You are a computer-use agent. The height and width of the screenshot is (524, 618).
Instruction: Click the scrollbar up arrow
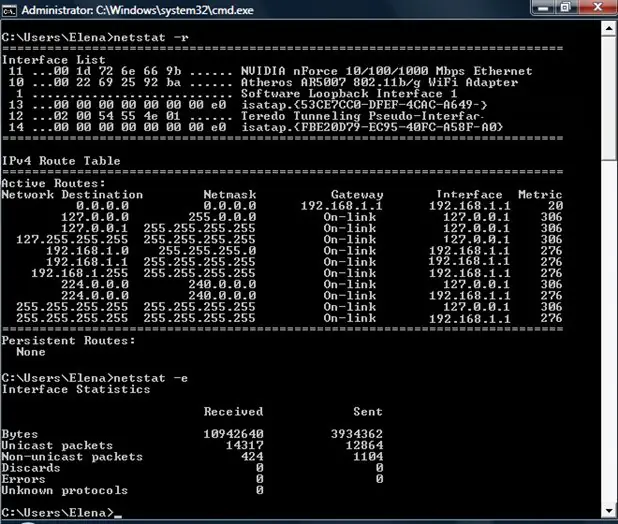pyautogui.click(x=609, y=28)
